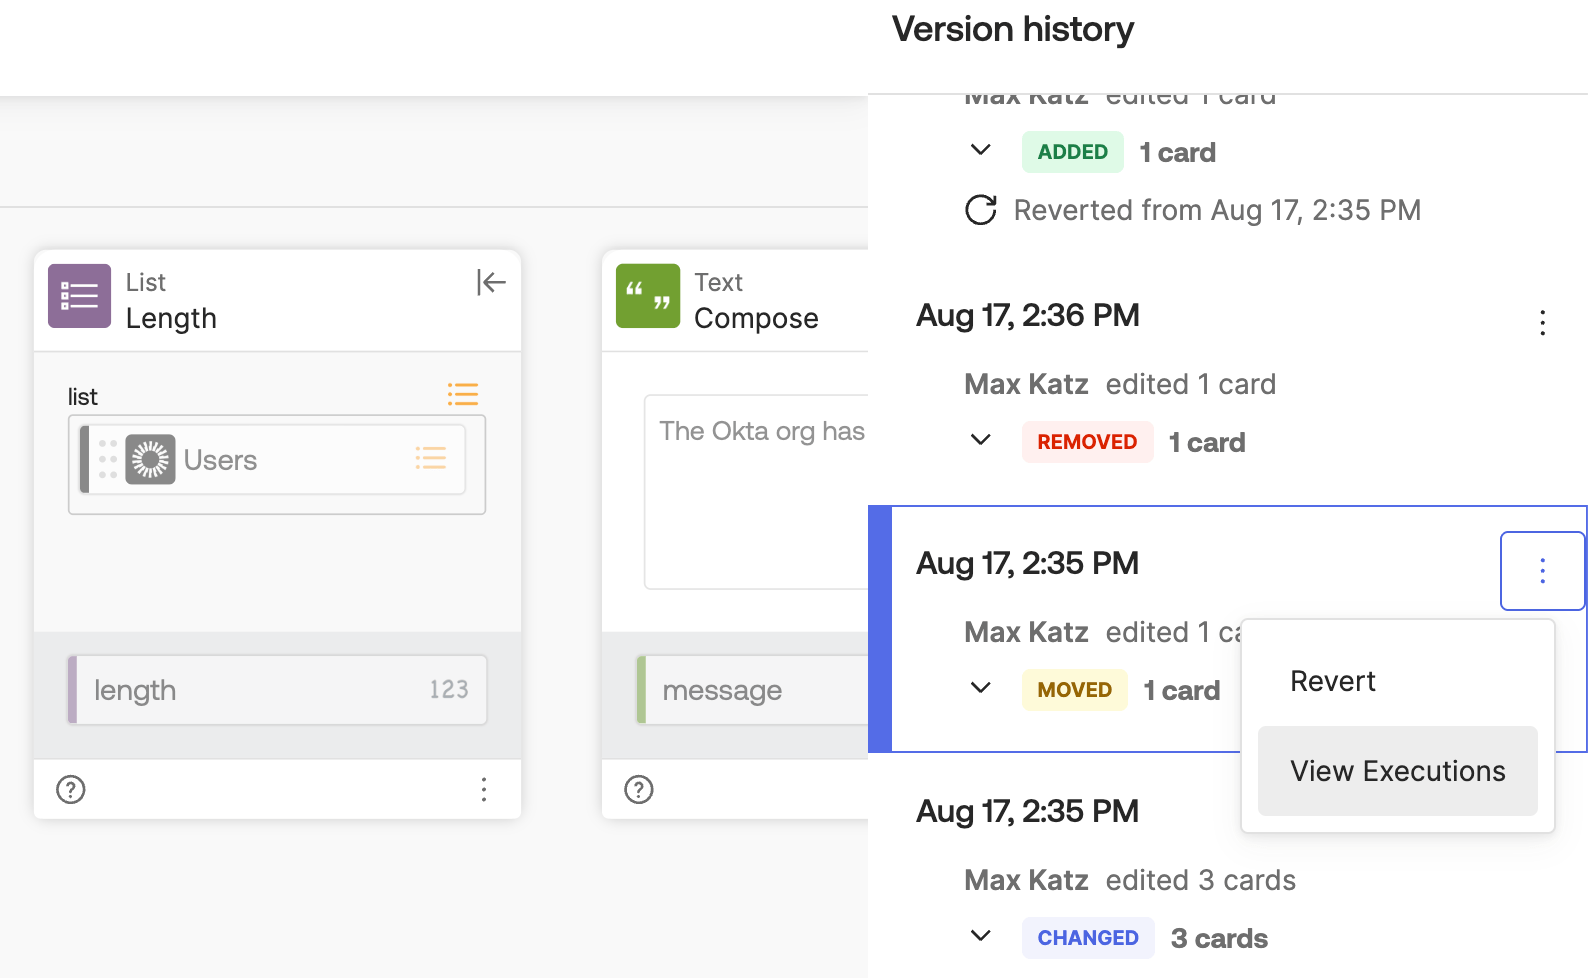Image resolution: width=1588 pixels, height=978 pixels.
Task: Open help for the Text Compose card
Action: coord(639,790)
